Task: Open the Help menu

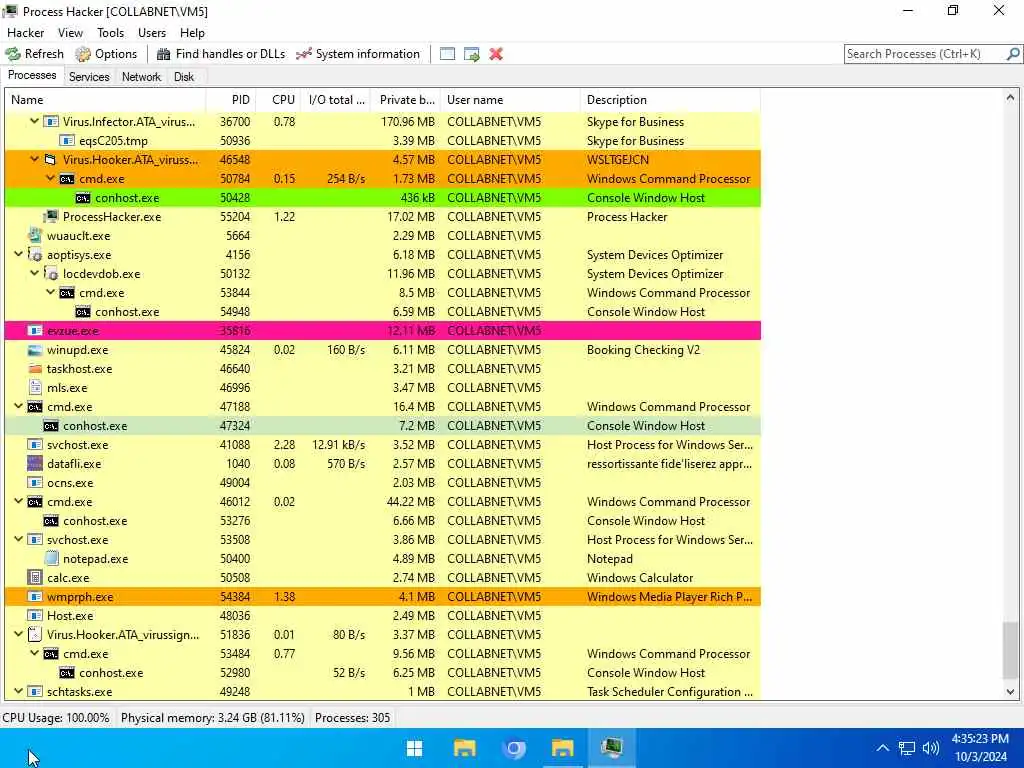Action: click(x=192, y=33)
